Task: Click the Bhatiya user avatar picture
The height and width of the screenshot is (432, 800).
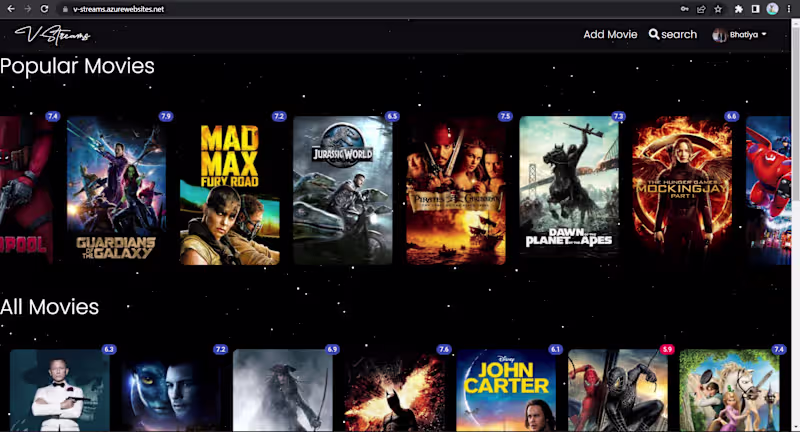Action: click(x=719, y=35)
